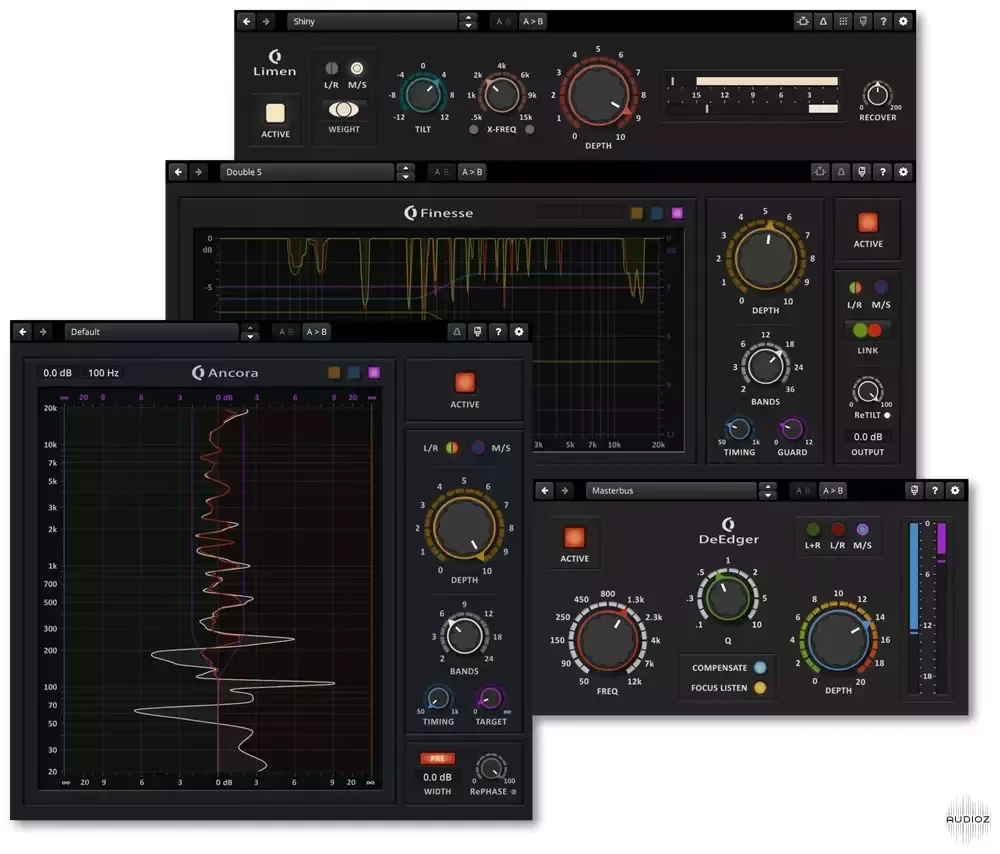This screenshot has width=1000, height=854.
Task: Click the RePHASE knob in Ancora
Action: (x=491, y=767)
